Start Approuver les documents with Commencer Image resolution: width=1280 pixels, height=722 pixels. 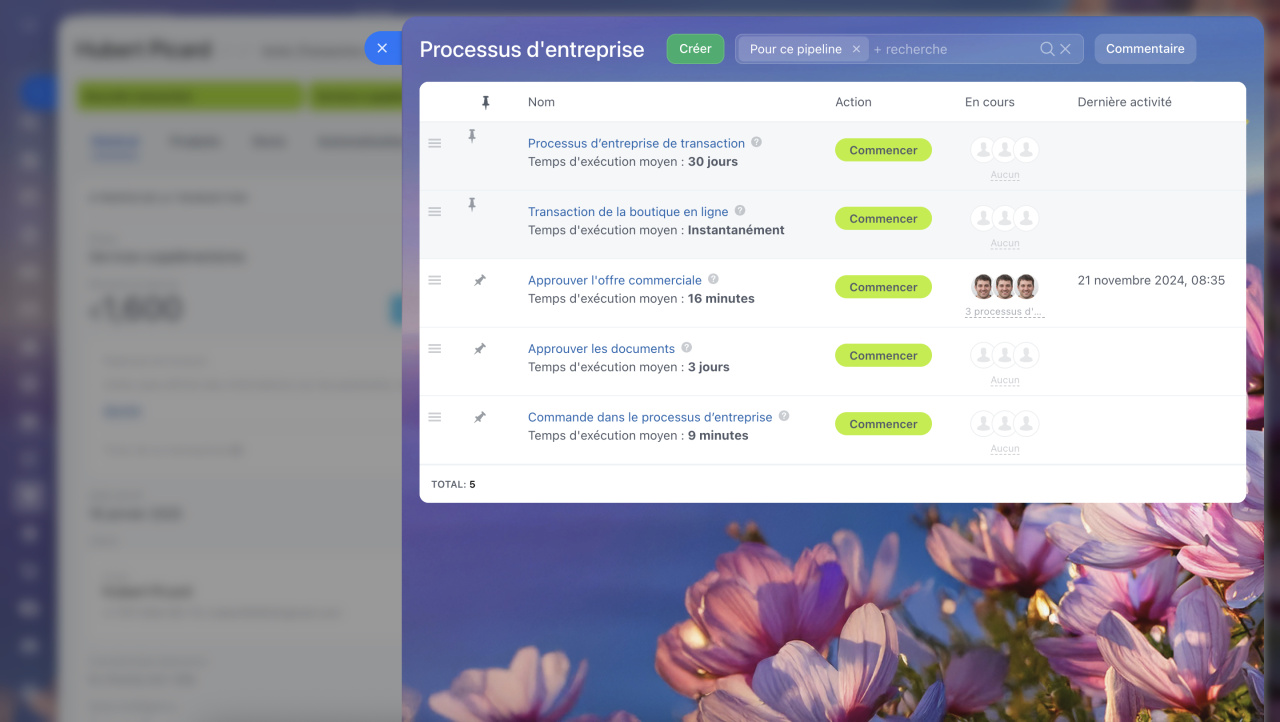[883, 355]
